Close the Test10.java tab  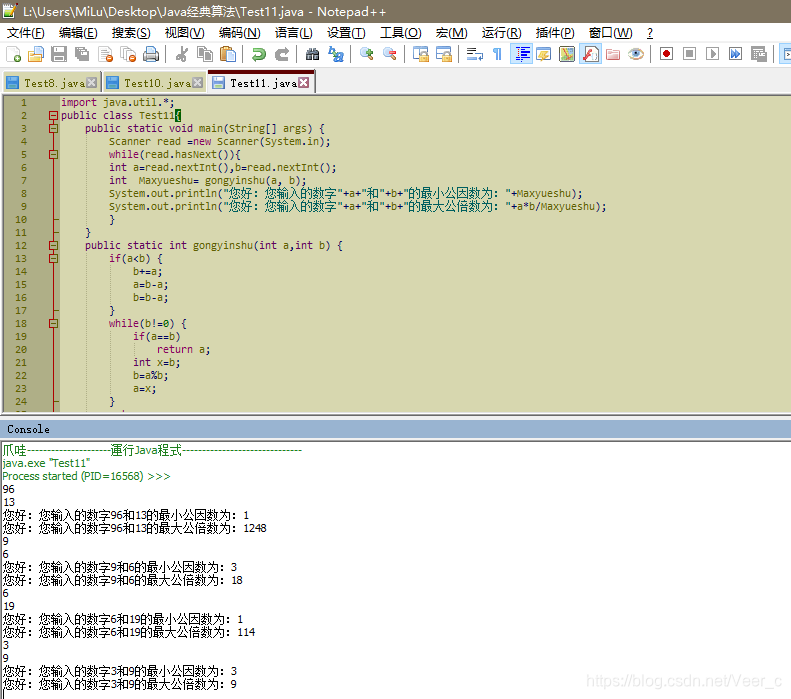tap(198, 83)
